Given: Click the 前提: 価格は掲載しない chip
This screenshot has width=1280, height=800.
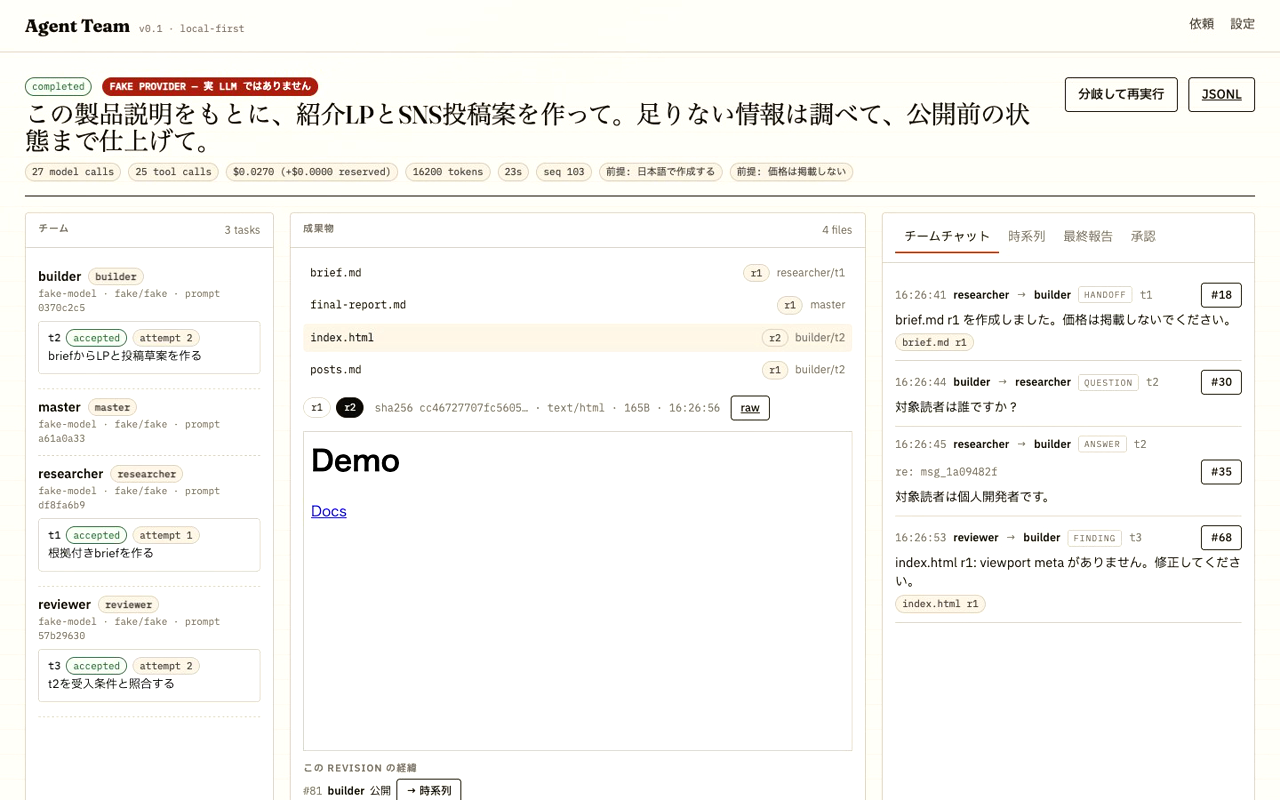Looking at the screenshot, I should (x=791, y=172).
